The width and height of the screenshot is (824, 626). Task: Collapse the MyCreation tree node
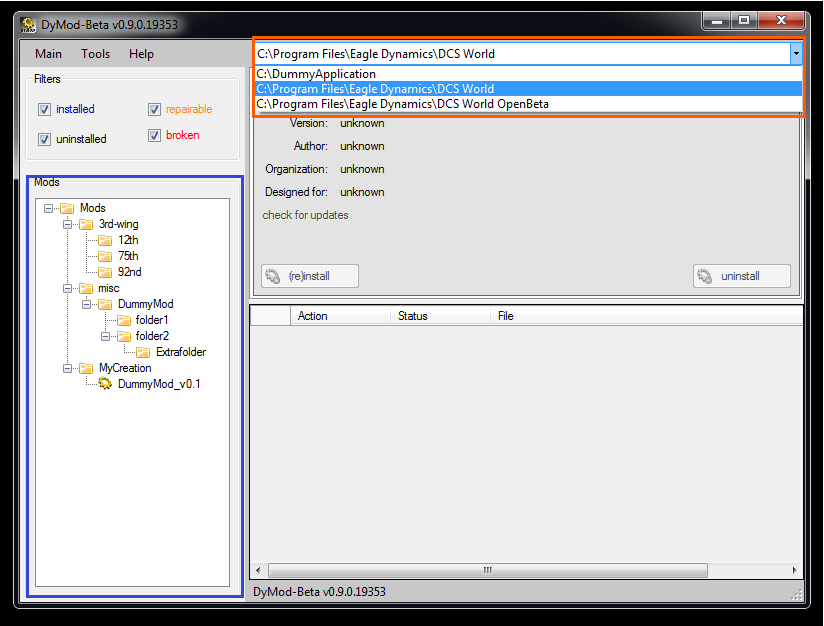click(67, 368)
